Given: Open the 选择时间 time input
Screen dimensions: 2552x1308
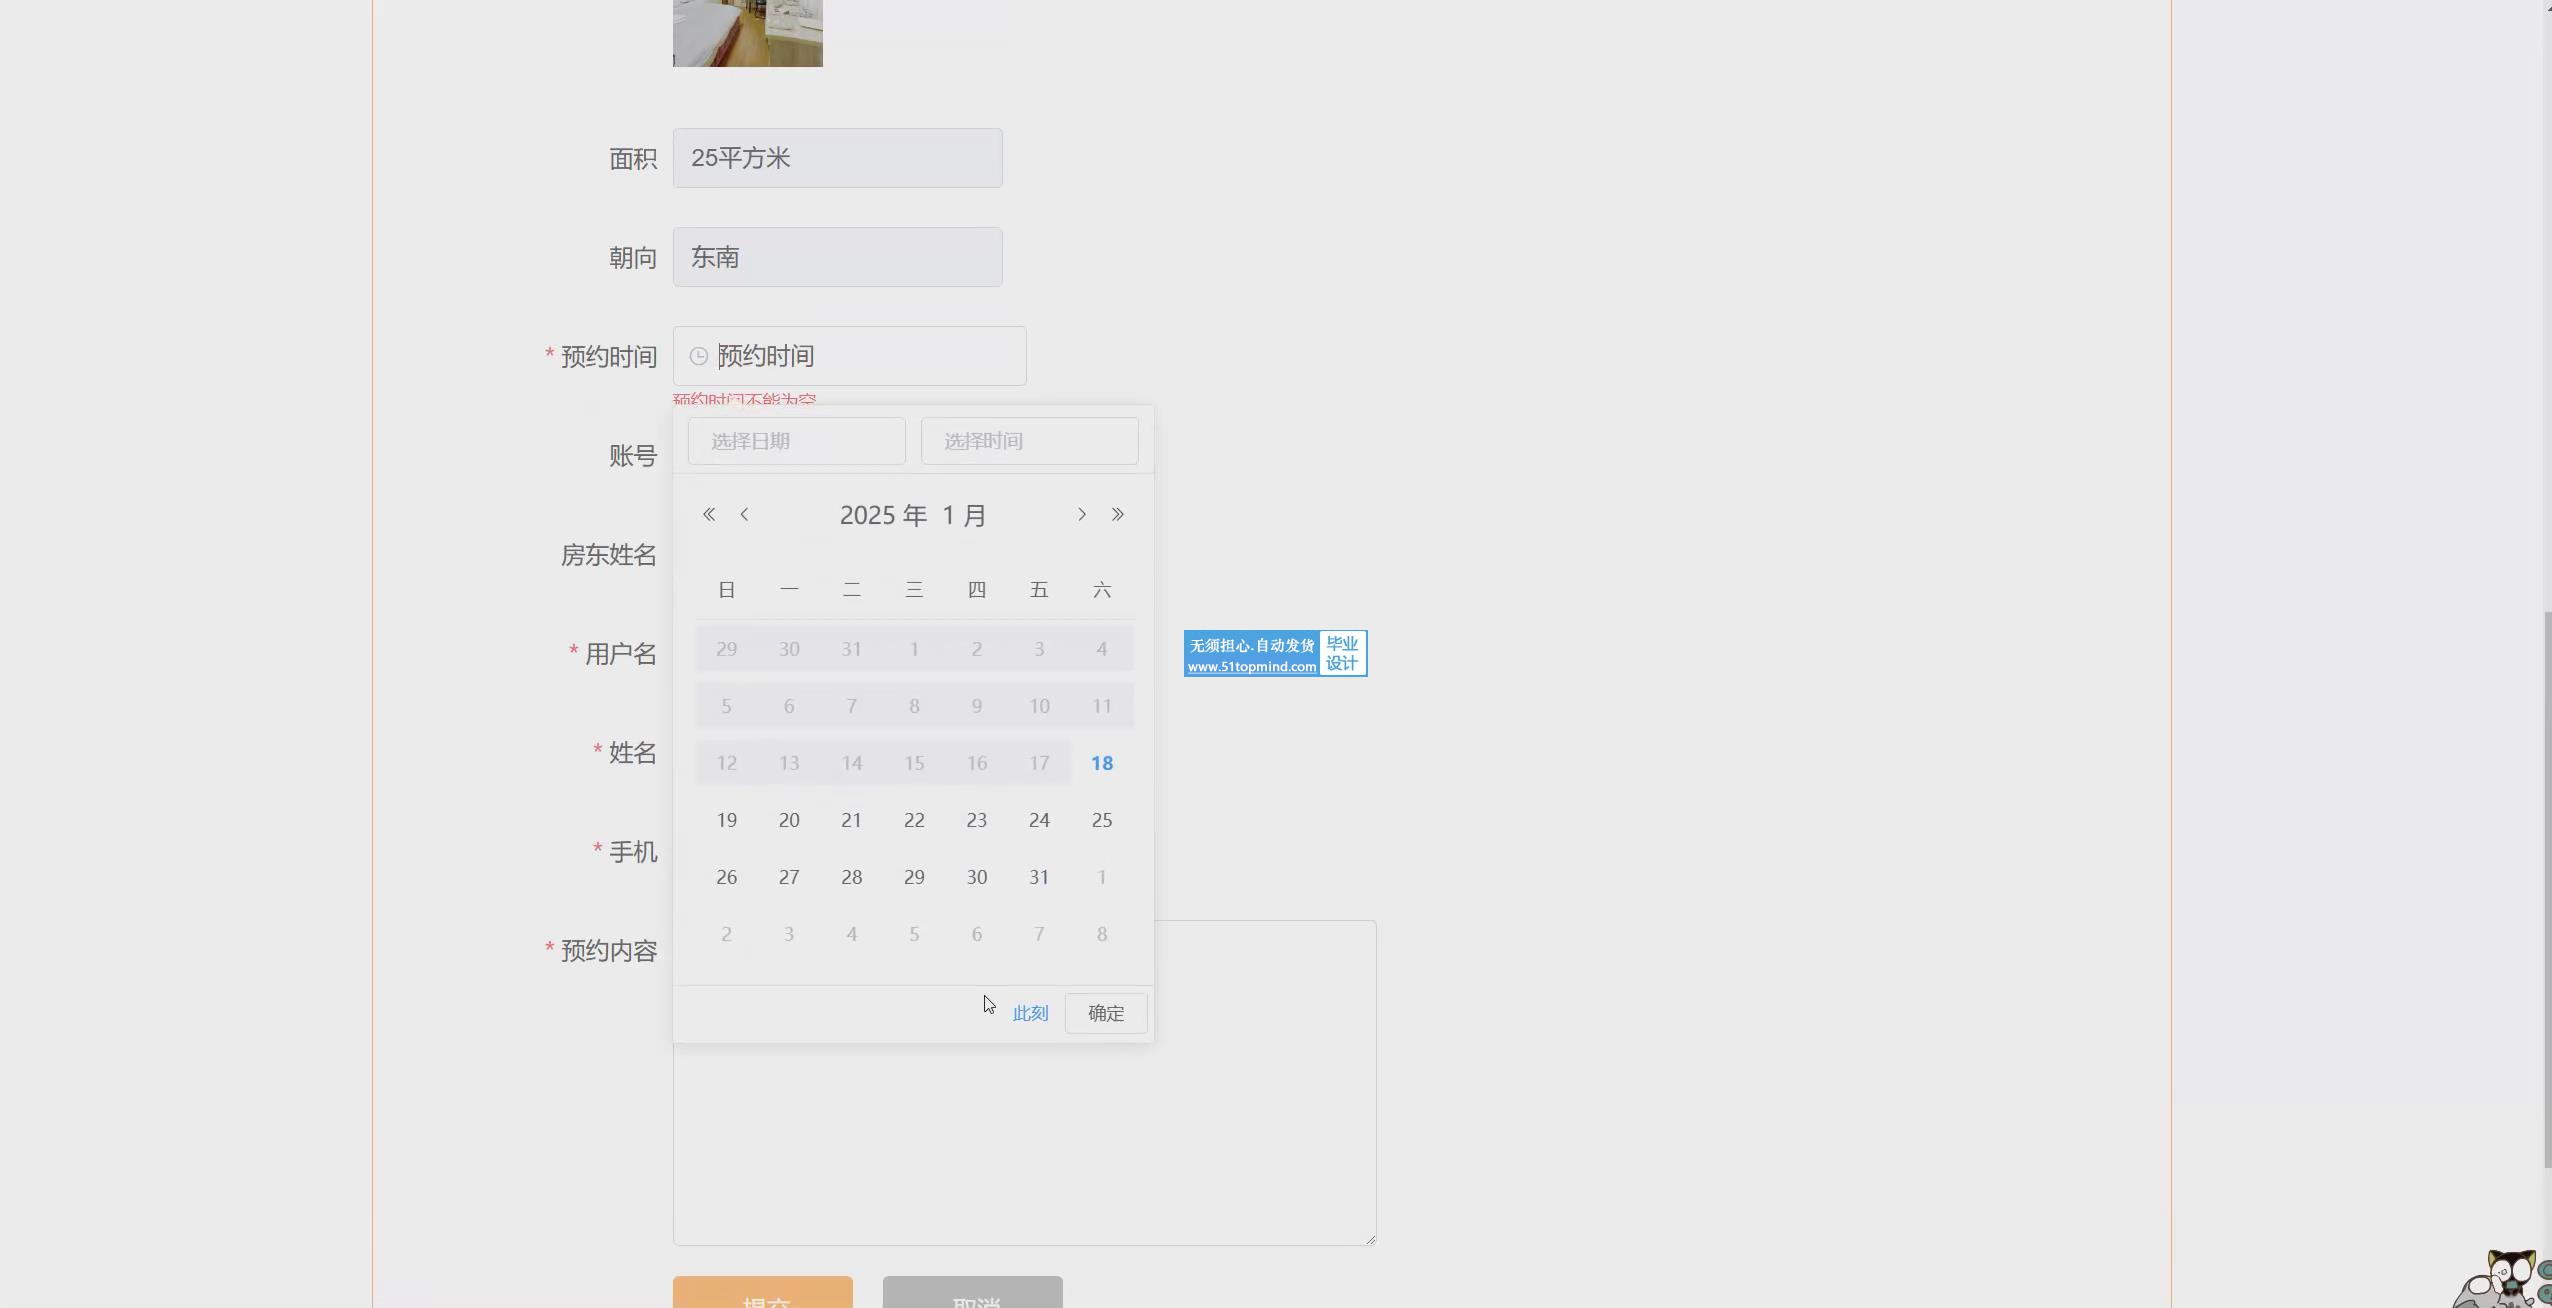Looking at the screenshot, I should [x=1029, y=441].
